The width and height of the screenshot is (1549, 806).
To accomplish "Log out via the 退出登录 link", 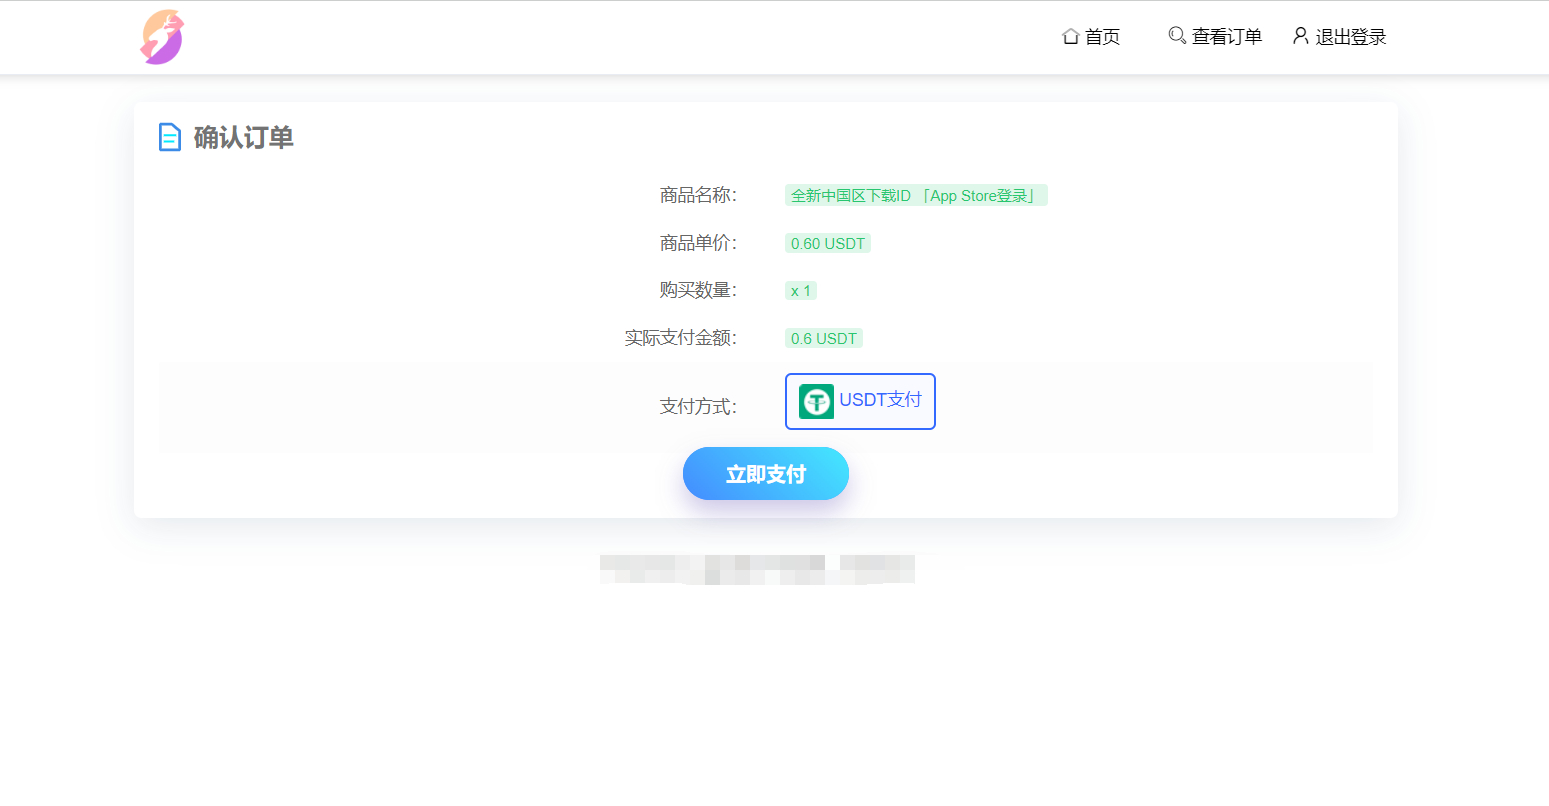I will (x=1350, y=37).
